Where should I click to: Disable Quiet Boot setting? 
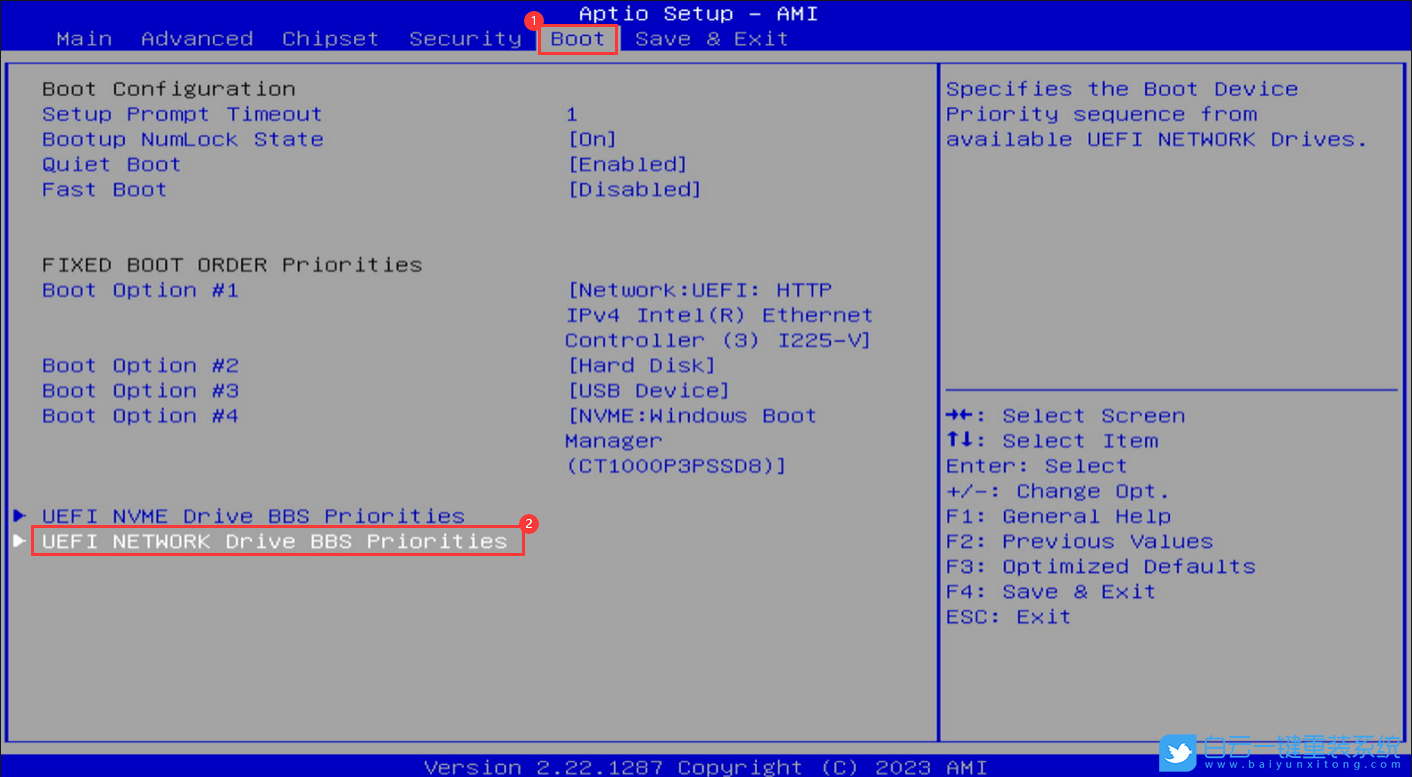pyautogui.click(x=627, y=164)
